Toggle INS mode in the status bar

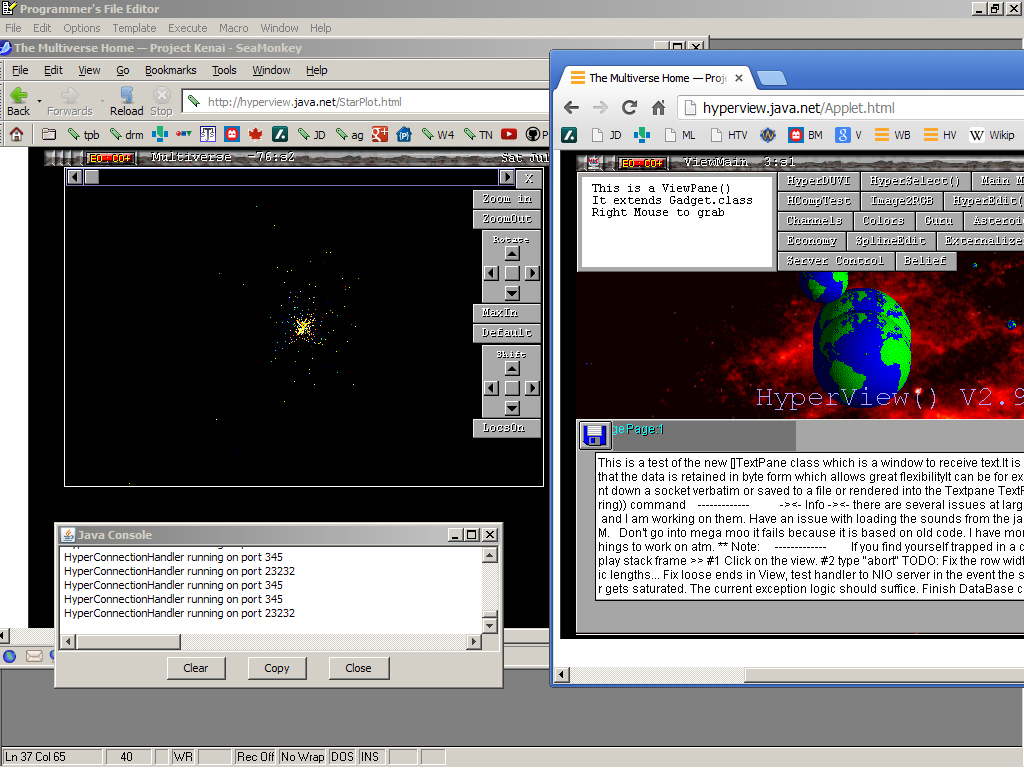(x=370, y=757)
